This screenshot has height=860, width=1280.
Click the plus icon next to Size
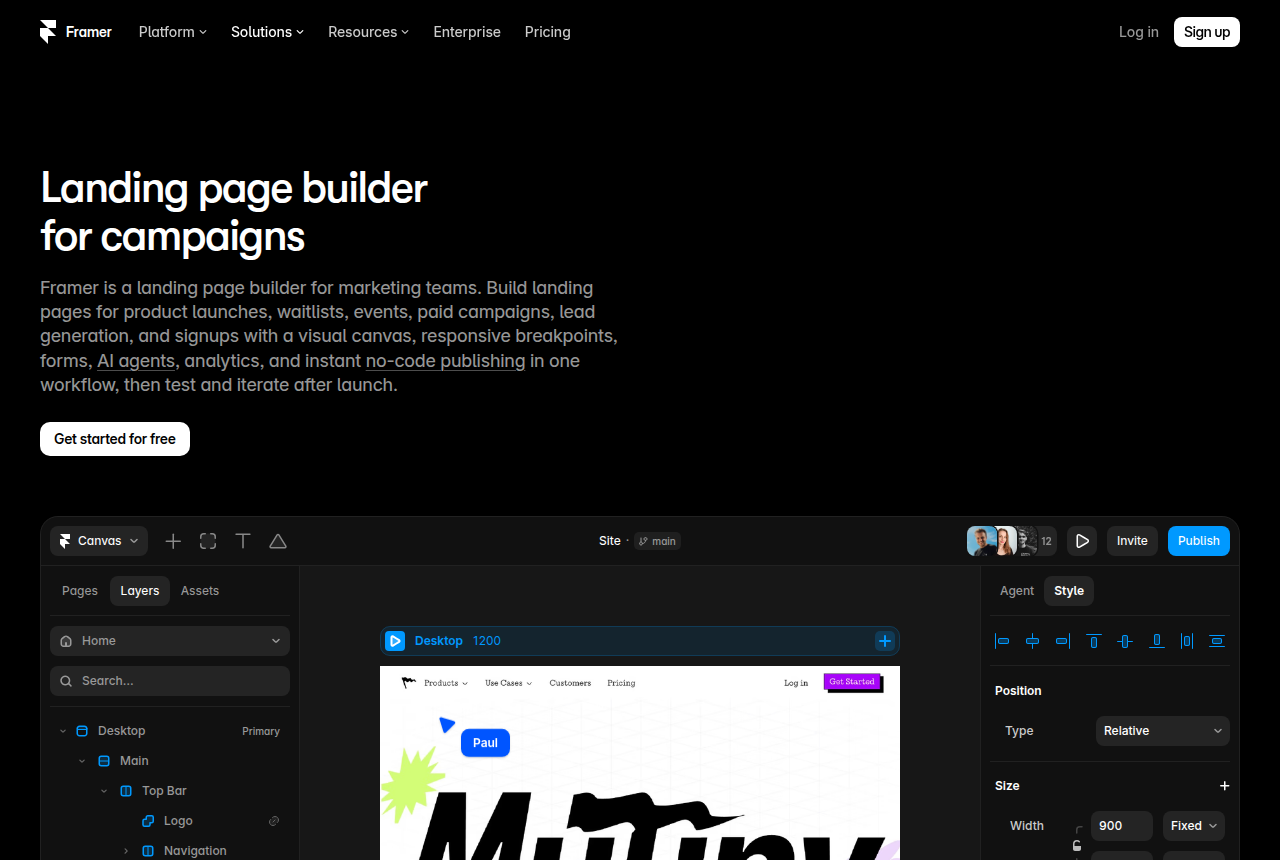(x=1224, y=786)
